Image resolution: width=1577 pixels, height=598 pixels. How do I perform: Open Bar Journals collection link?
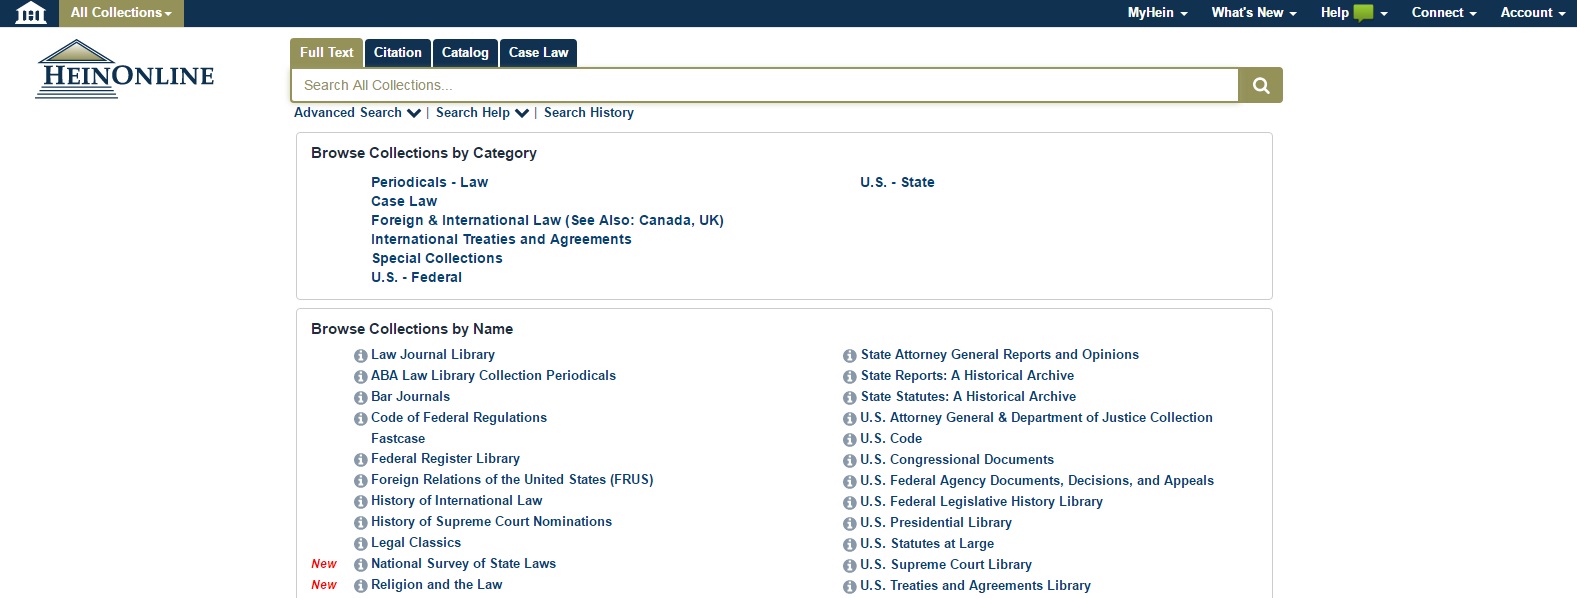point(410,397)
